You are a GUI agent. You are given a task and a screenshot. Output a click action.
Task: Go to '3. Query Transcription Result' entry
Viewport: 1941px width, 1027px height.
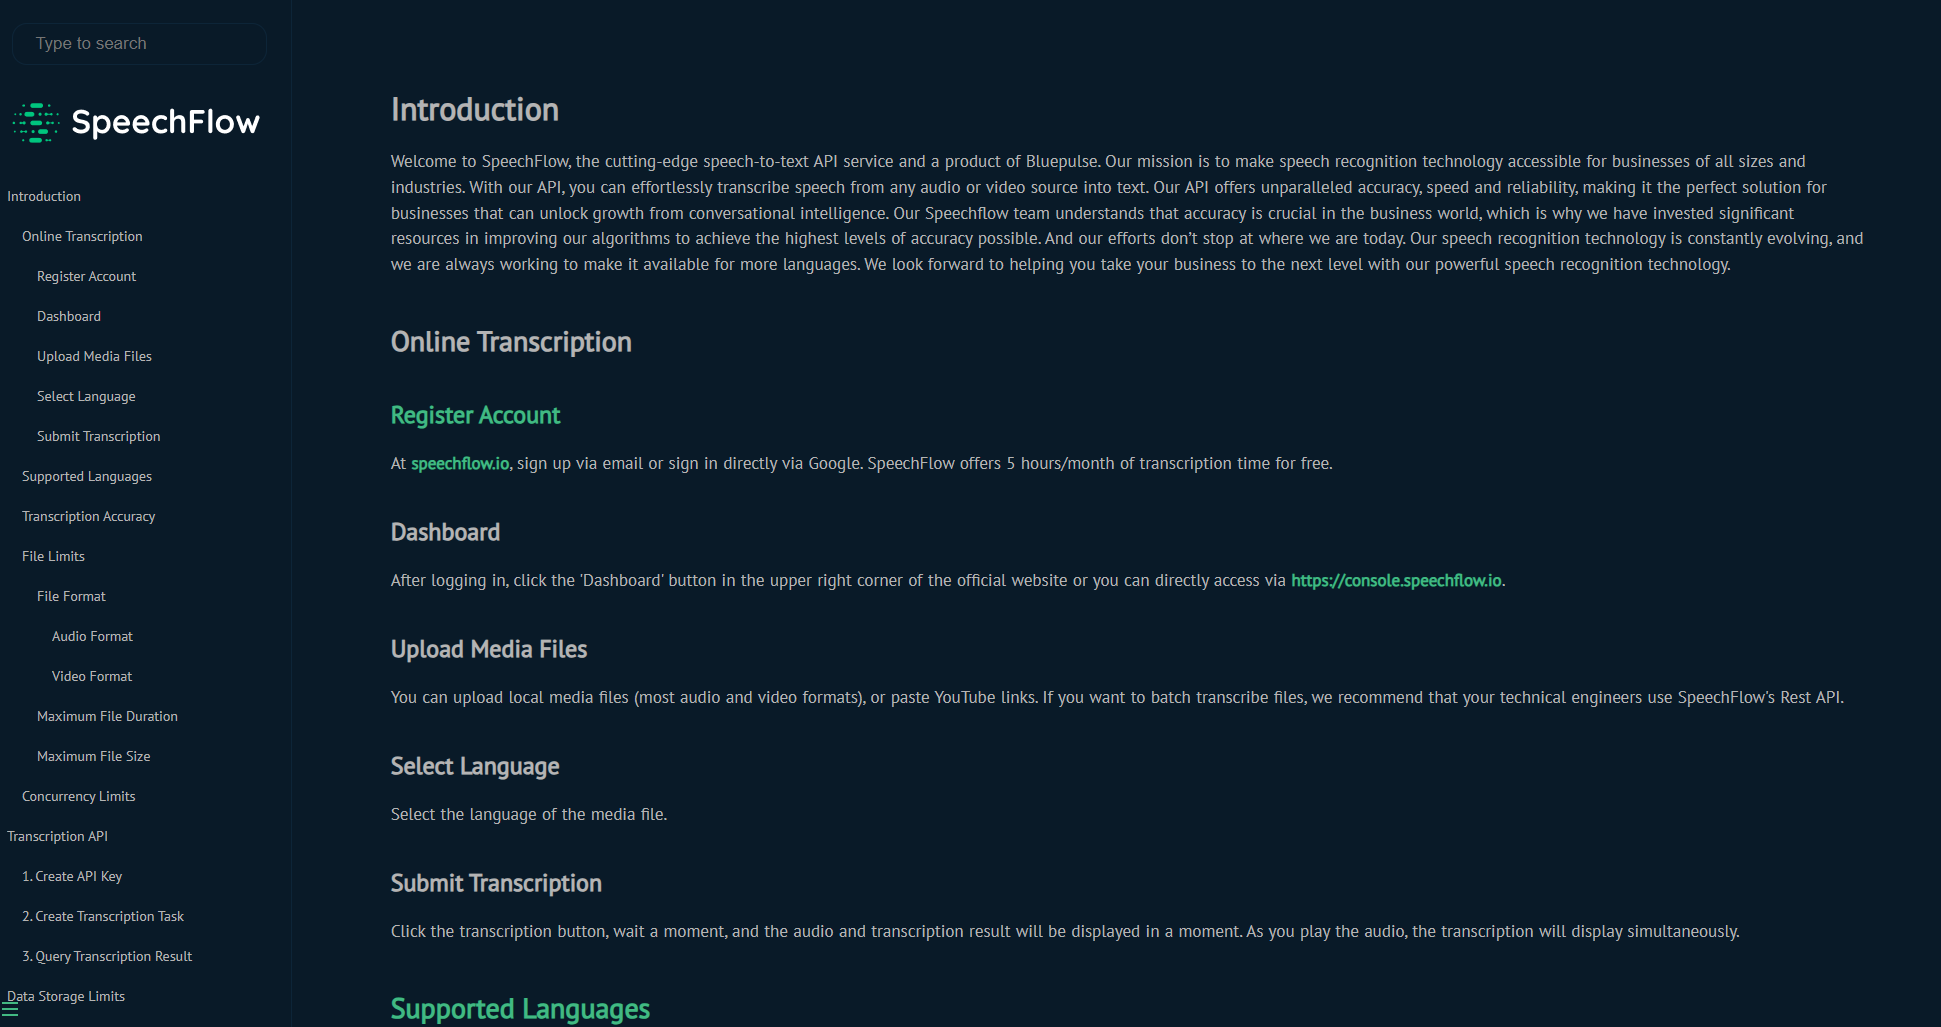pos(107,956)
